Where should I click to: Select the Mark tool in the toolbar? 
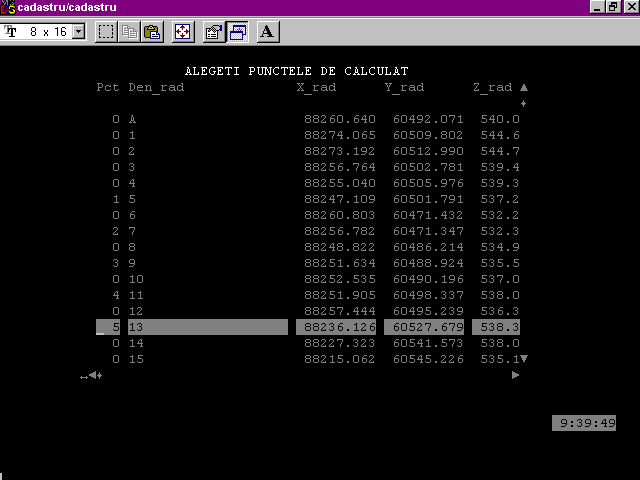click(106, 32)
